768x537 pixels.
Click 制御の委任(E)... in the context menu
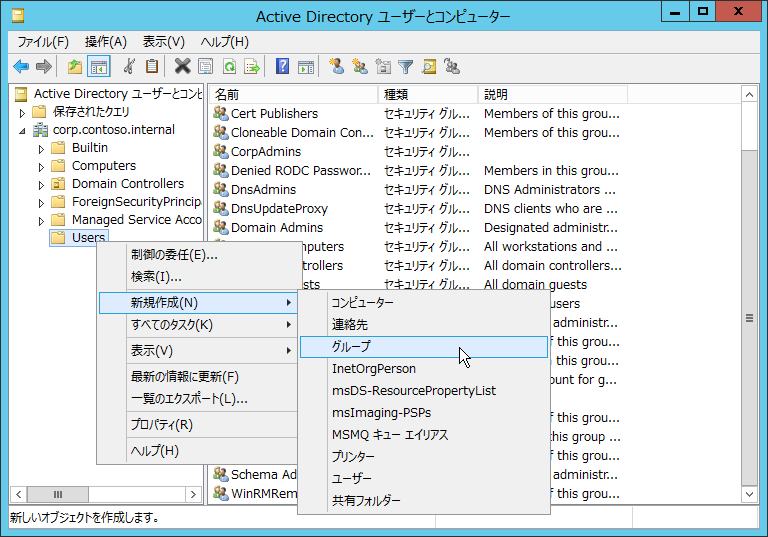(198, 255)
